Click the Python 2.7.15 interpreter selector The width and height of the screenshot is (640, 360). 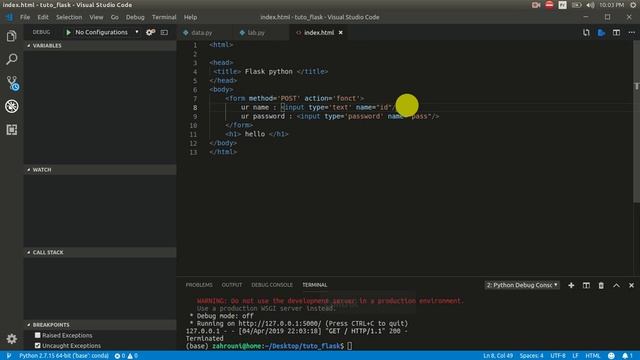click(x=64, y=356)
